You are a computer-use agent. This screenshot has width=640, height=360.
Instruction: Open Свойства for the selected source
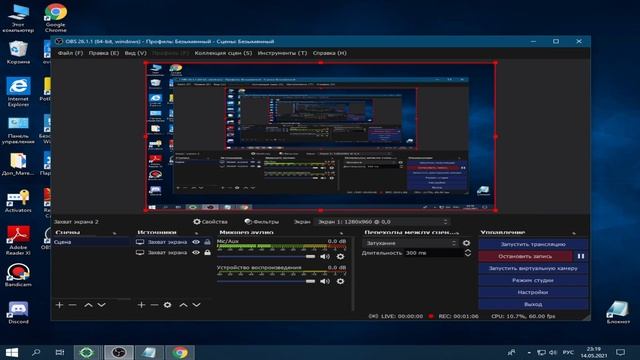[x=210, y=222]
